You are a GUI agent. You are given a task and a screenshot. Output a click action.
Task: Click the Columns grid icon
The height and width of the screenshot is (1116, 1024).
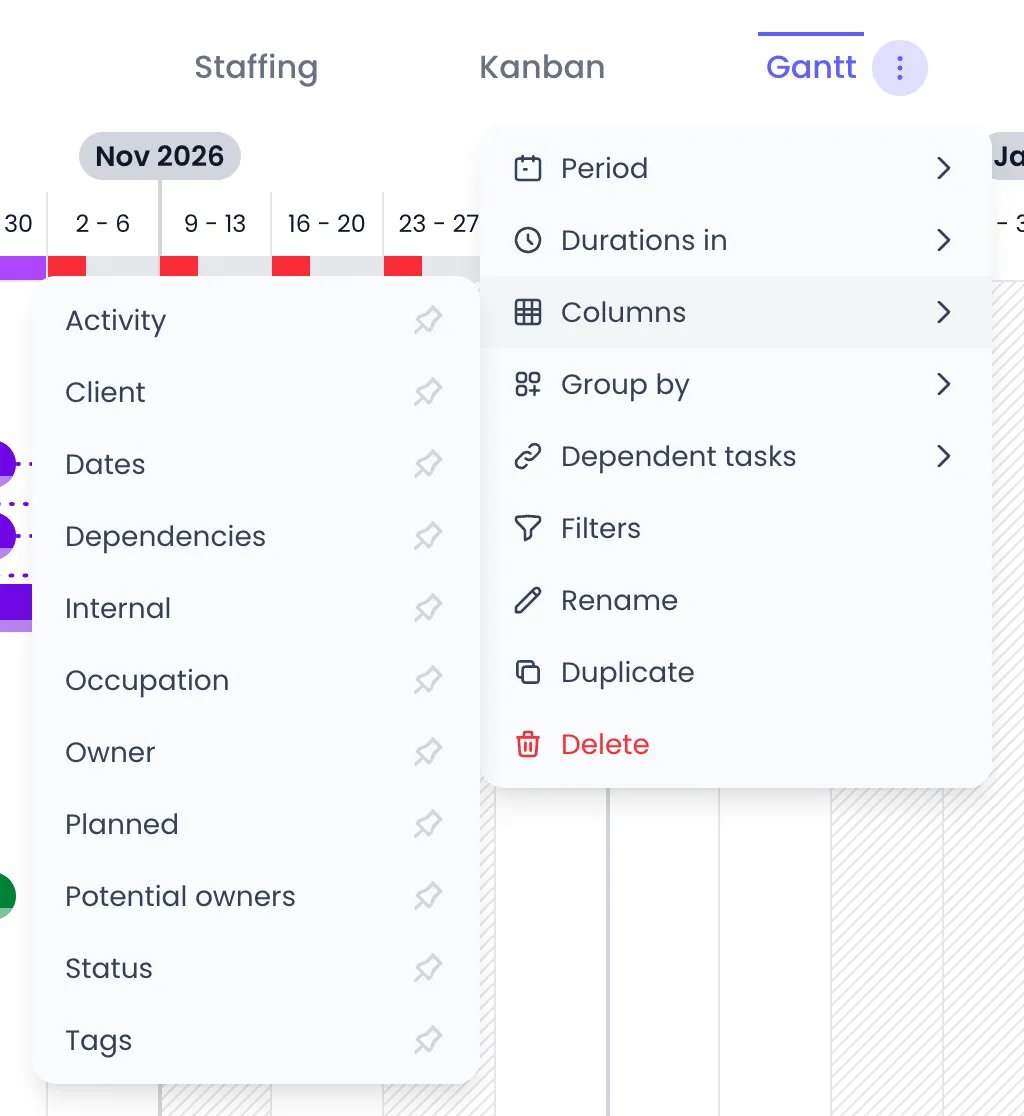tap(527, 312)
